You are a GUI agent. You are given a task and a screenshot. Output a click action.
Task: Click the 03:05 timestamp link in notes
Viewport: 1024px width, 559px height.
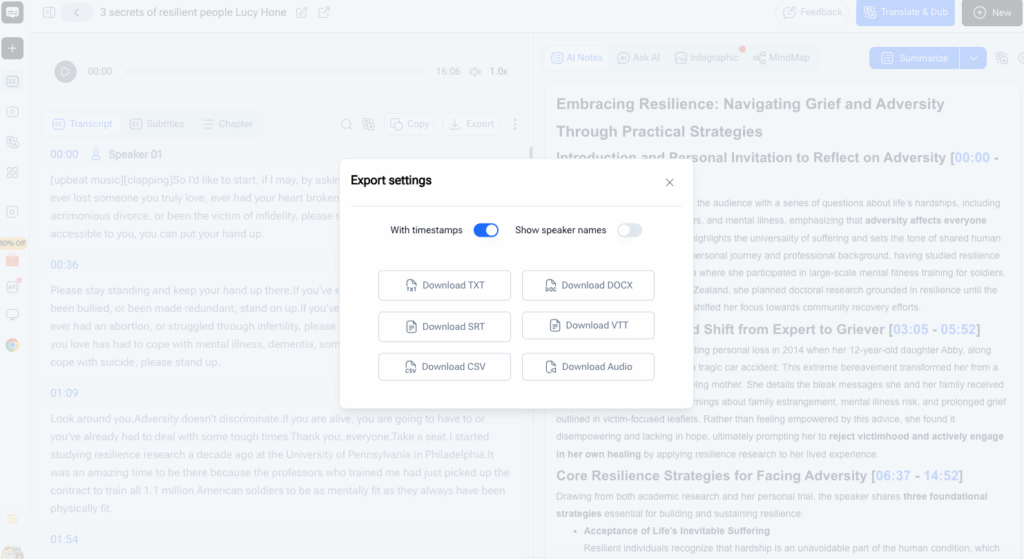pyautogui.click(x=910, y=330)
